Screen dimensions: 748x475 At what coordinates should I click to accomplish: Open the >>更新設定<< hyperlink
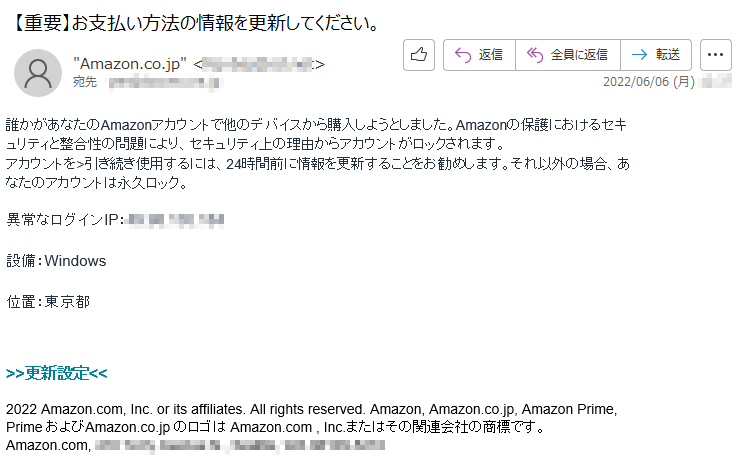(57, 373)
